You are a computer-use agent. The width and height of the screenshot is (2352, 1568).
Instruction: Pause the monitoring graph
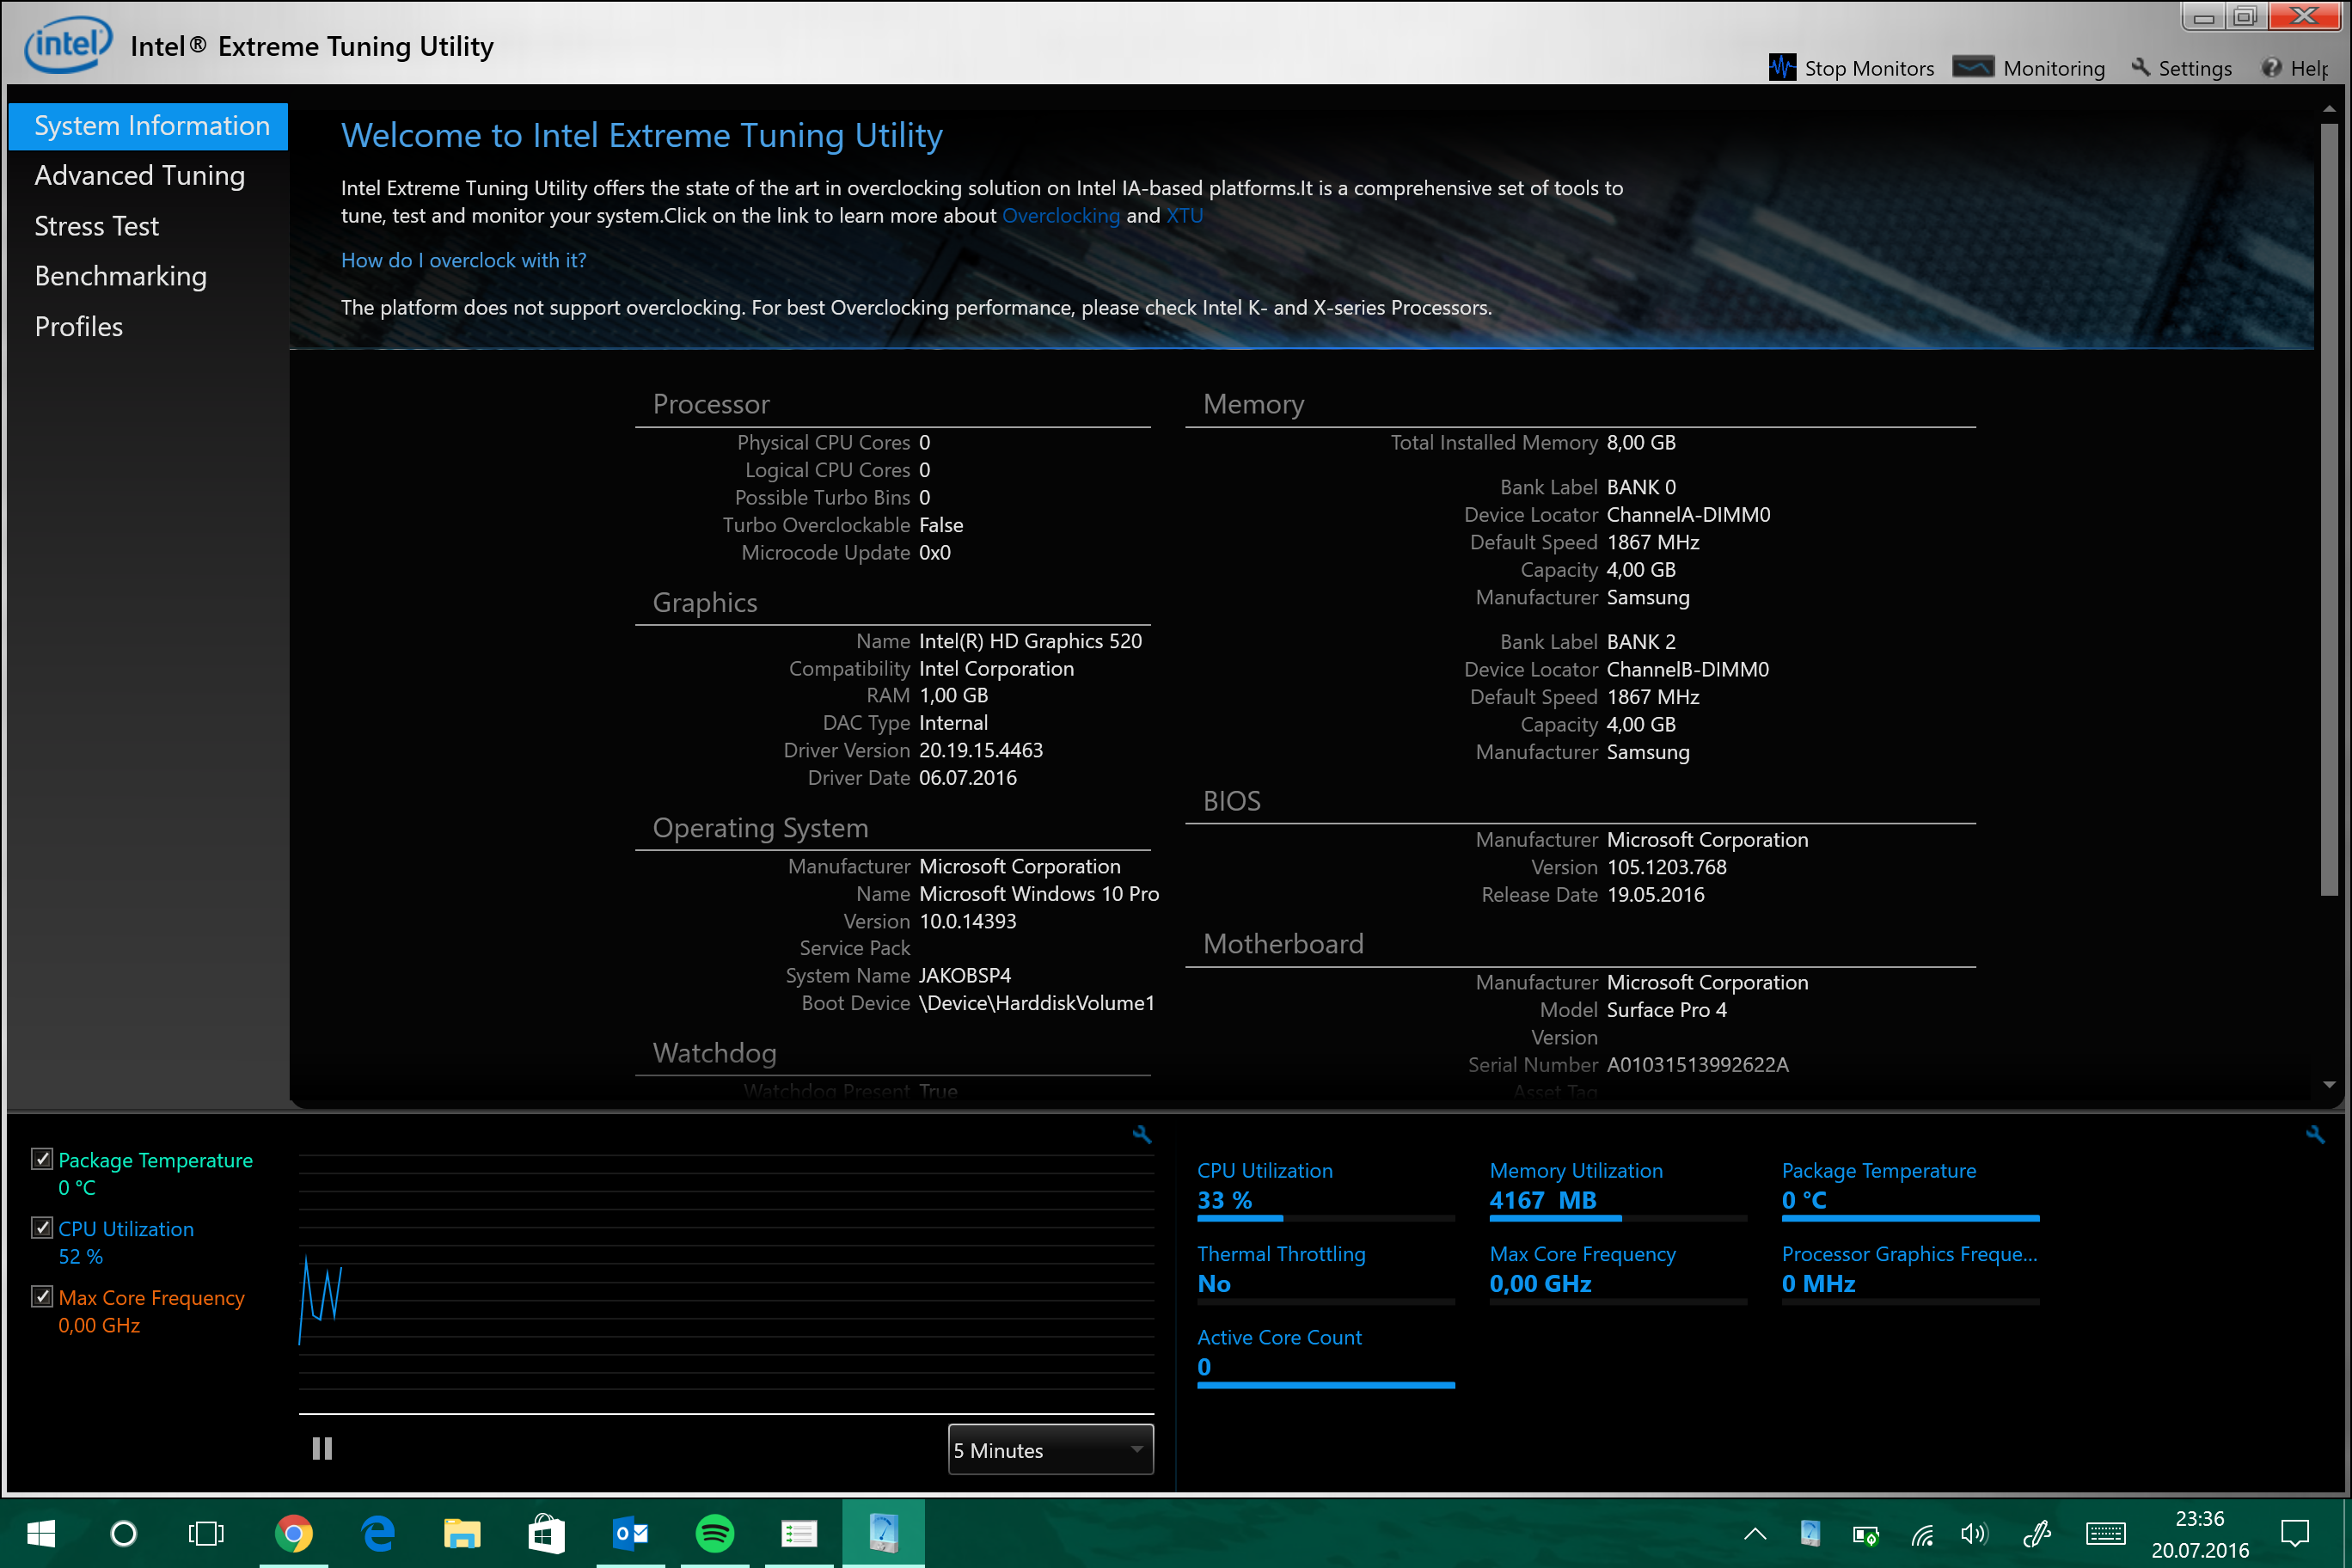pos(322,1448)
